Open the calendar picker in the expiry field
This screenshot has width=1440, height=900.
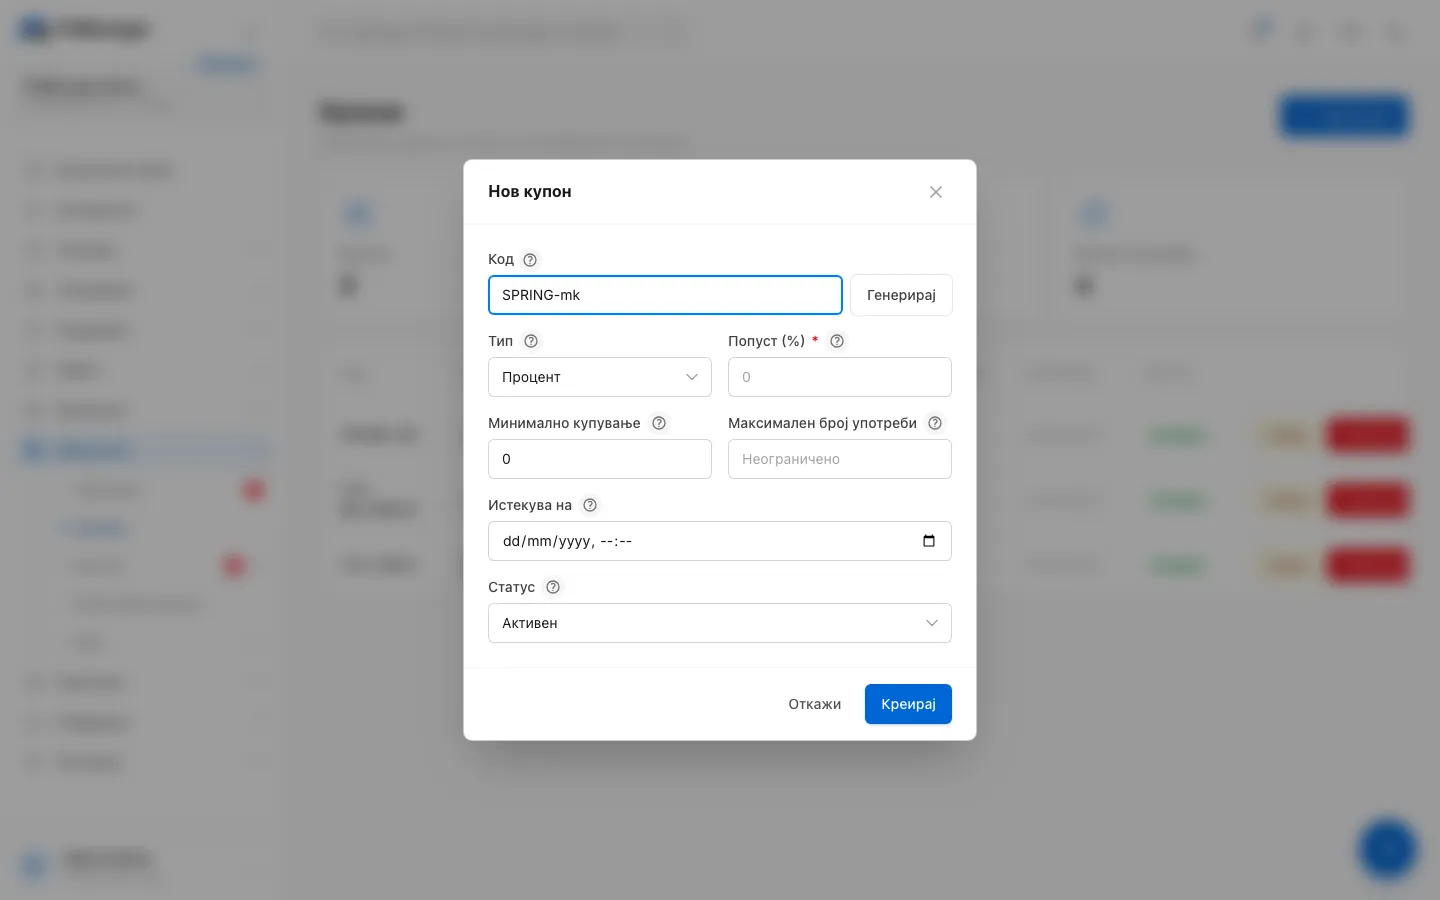[929, 541]
